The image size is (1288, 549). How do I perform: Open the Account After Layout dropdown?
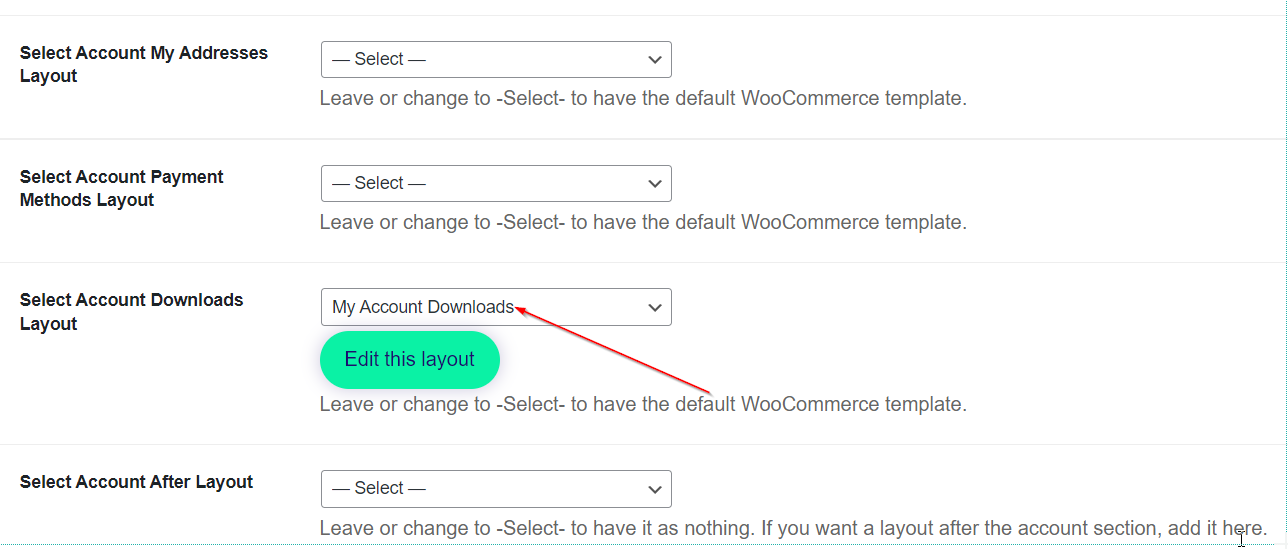click(x=495, y=489)
